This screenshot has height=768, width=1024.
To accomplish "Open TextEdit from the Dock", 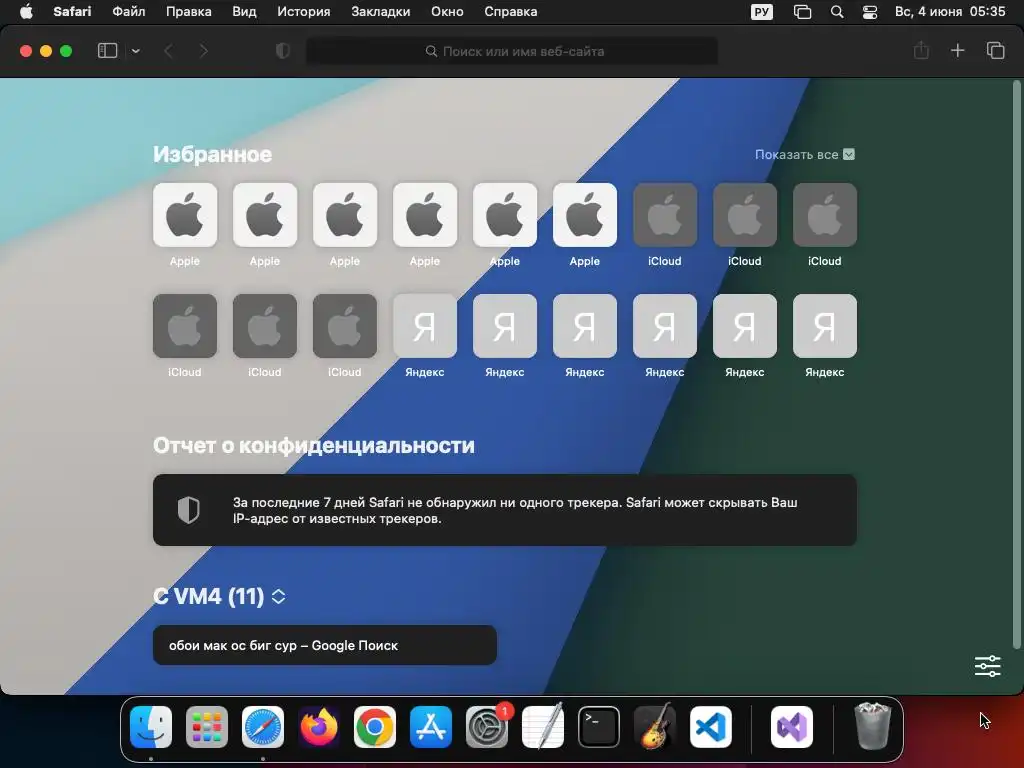I will point(543,727).
